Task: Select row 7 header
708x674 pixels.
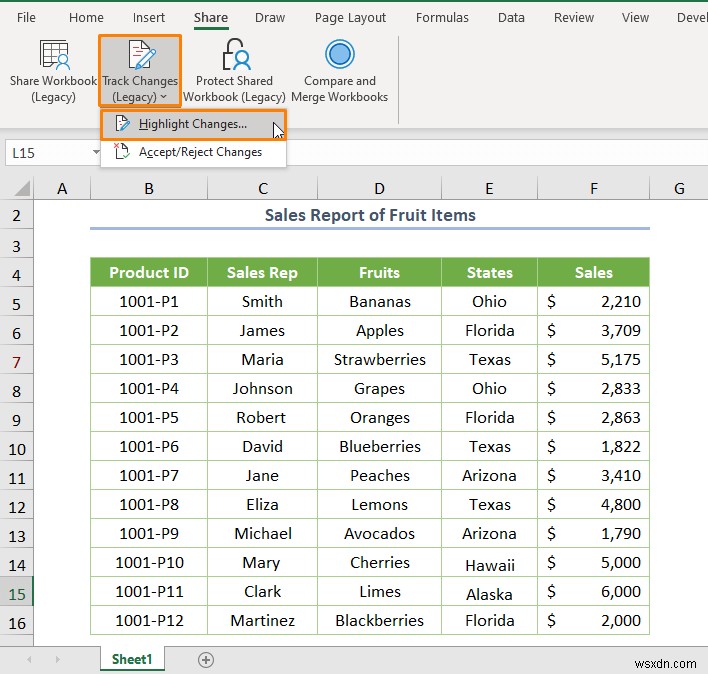Action: pos(17,359)
